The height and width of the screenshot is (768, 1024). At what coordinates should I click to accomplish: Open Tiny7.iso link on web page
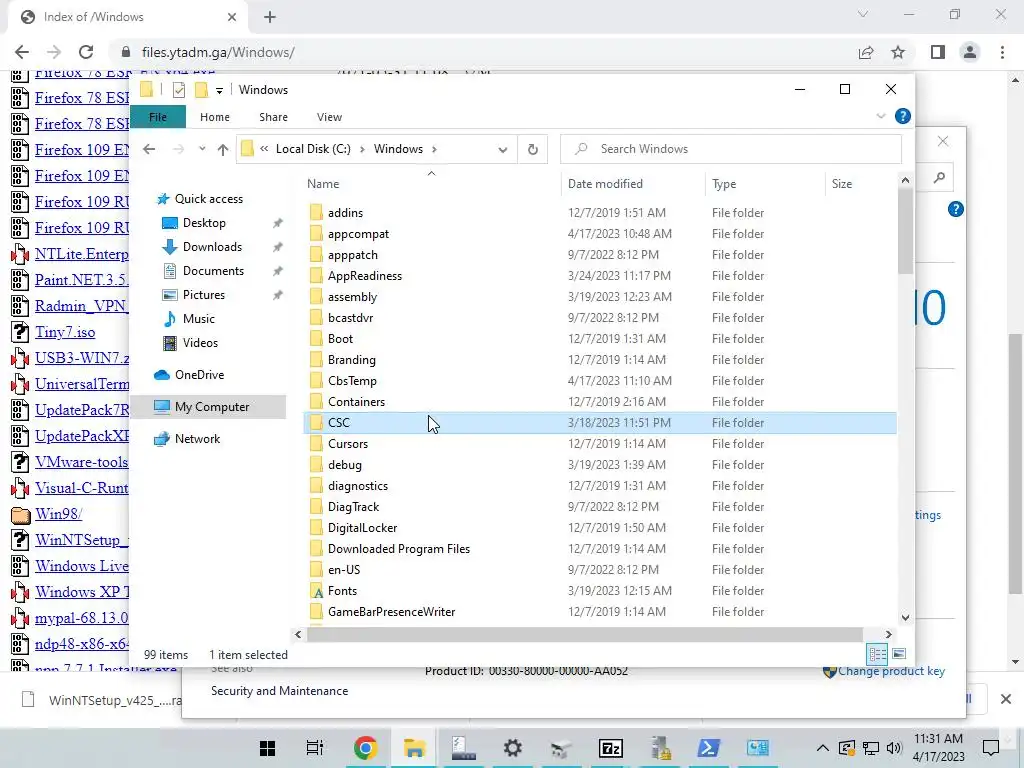tap(65, 332)
